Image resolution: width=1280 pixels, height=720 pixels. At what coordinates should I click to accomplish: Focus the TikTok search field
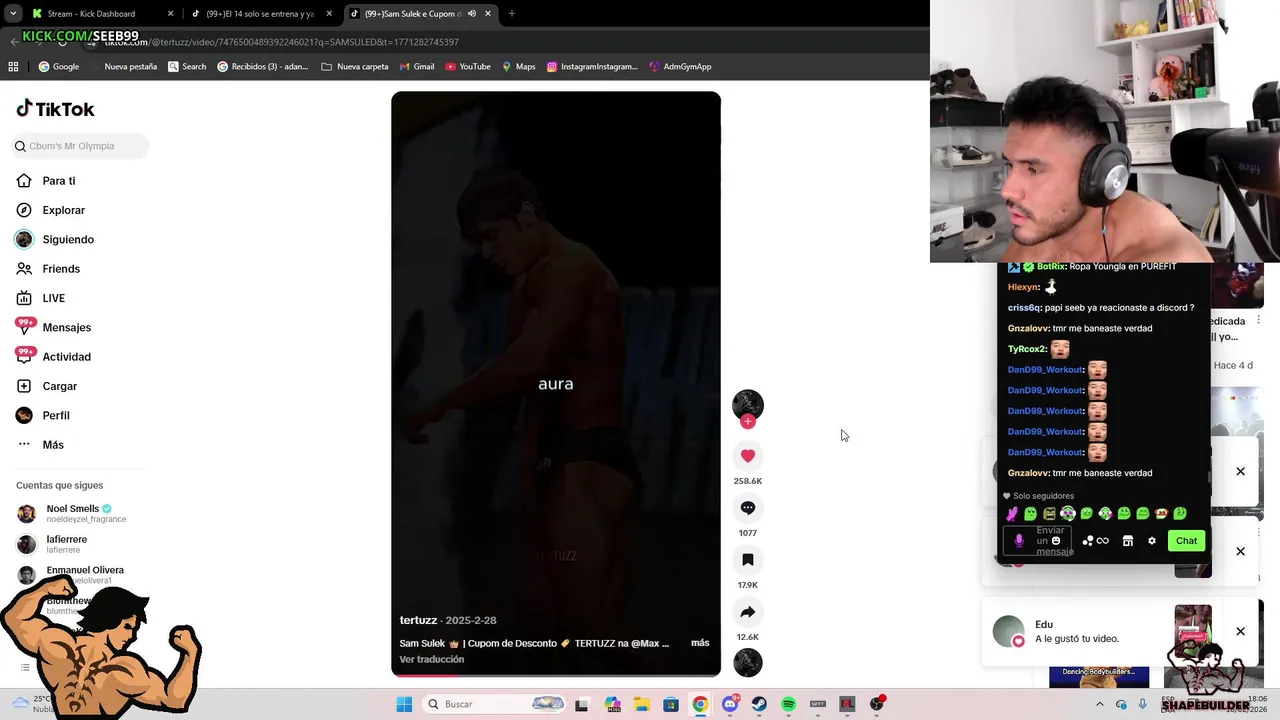80,146
